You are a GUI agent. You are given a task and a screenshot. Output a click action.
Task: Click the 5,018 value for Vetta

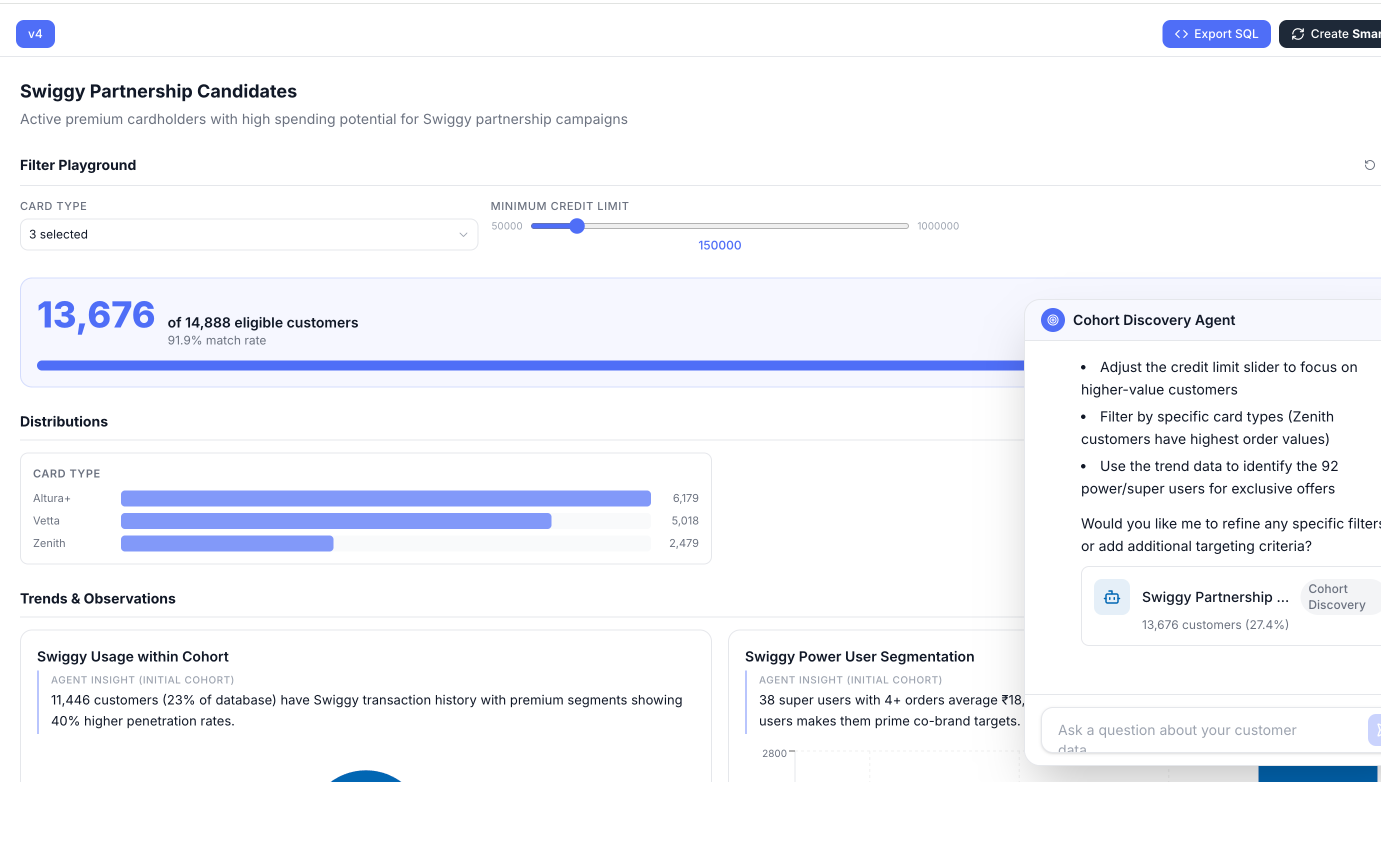point(686,521)
